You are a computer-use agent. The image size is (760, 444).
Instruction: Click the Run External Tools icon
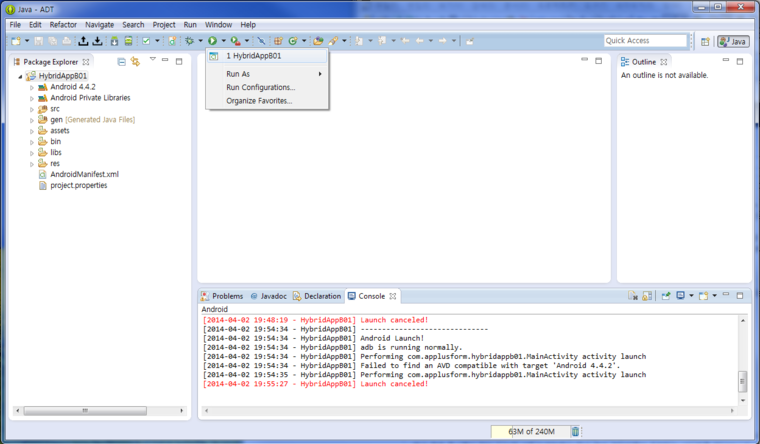[235, 41]
